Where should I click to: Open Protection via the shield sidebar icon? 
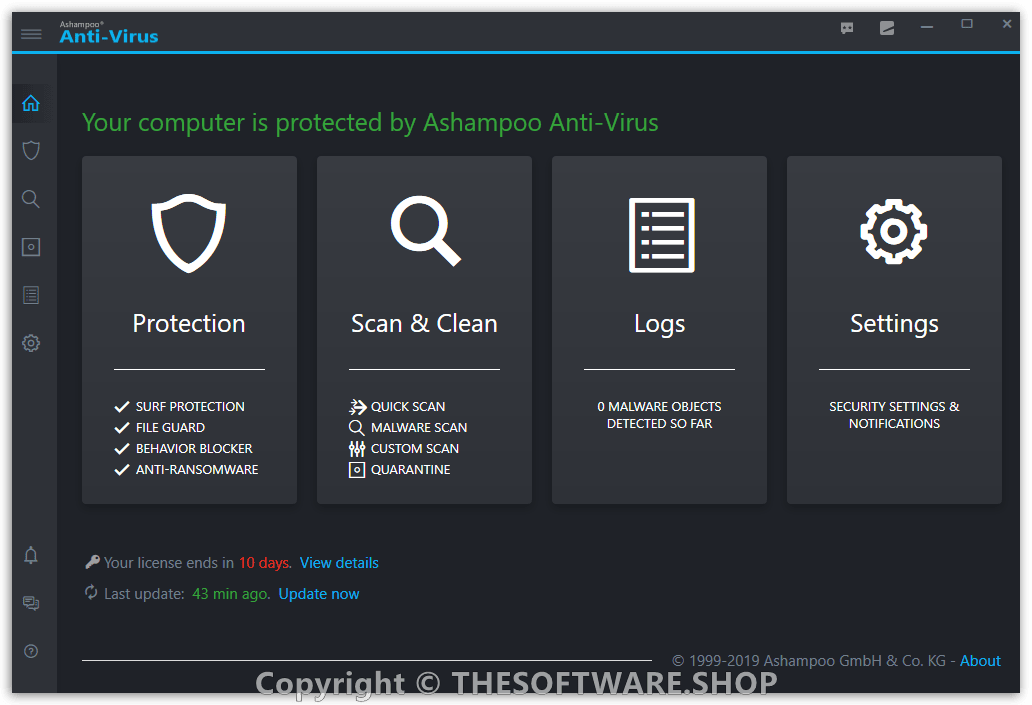(30, 150)
